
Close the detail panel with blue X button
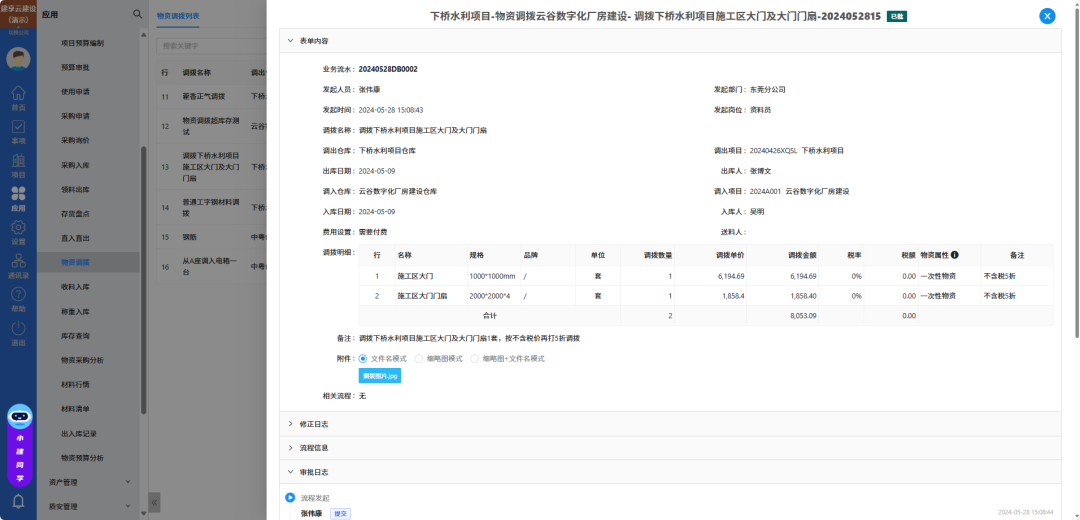[1047, 16]
